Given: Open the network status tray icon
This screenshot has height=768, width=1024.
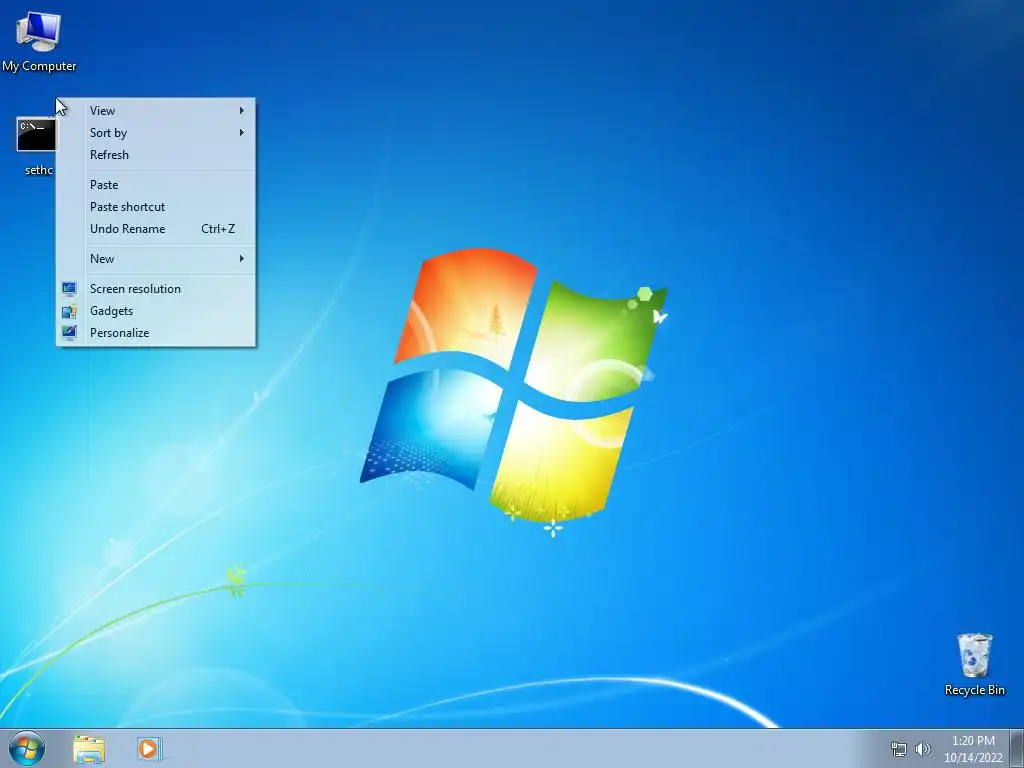Looking at the screenshot, I should [x=899, y=749].
